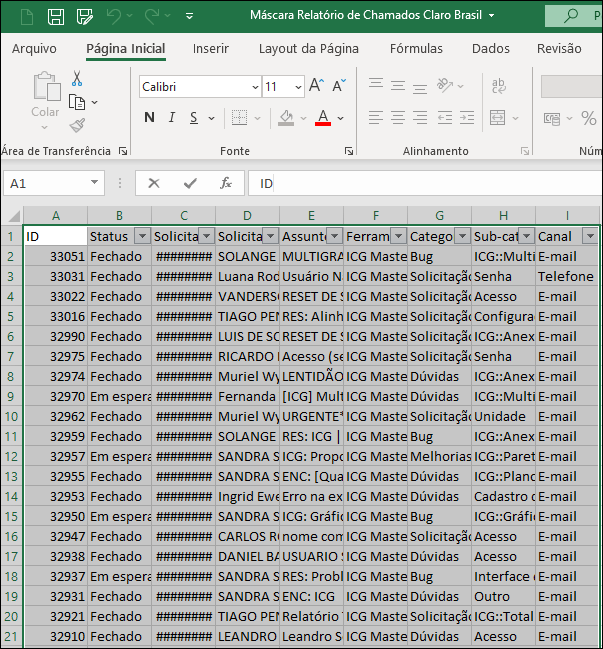
Task: Select column D header
Action: [x=247, y=216]
